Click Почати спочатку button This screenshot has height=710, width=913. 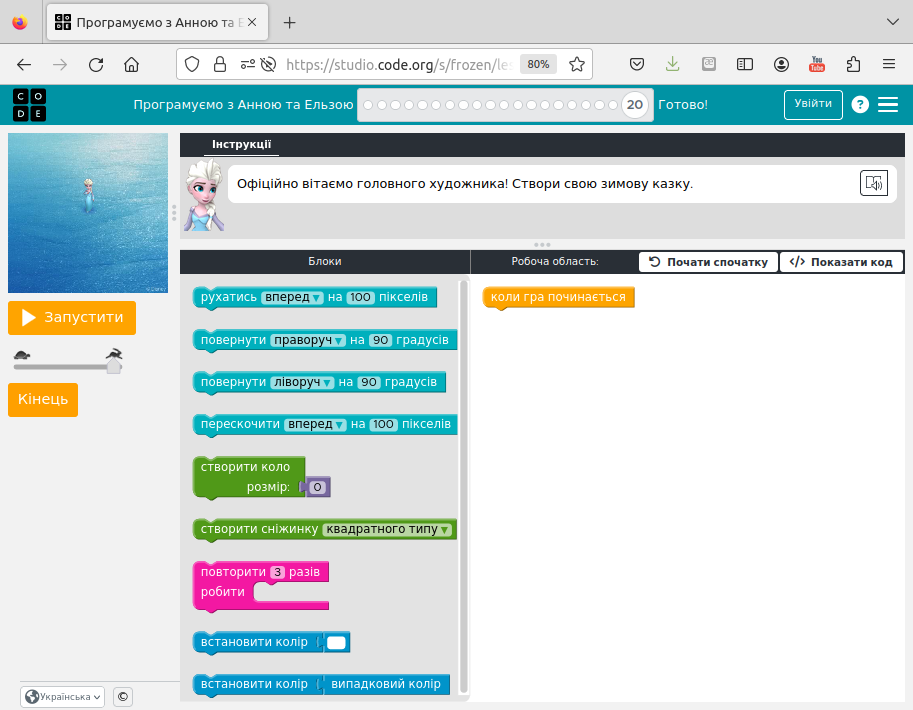(708, 262)
